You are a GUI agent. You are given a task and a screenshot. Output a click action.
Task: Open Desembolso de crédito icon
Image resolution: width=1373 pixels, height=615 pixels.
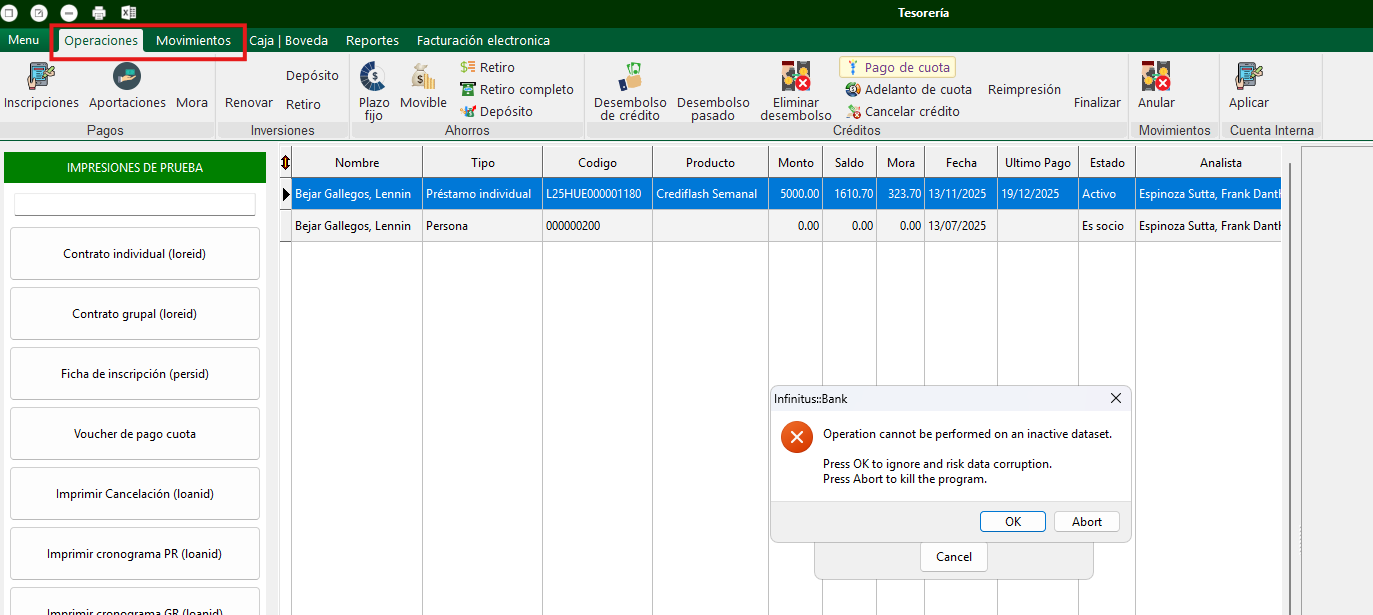point(630,77)
